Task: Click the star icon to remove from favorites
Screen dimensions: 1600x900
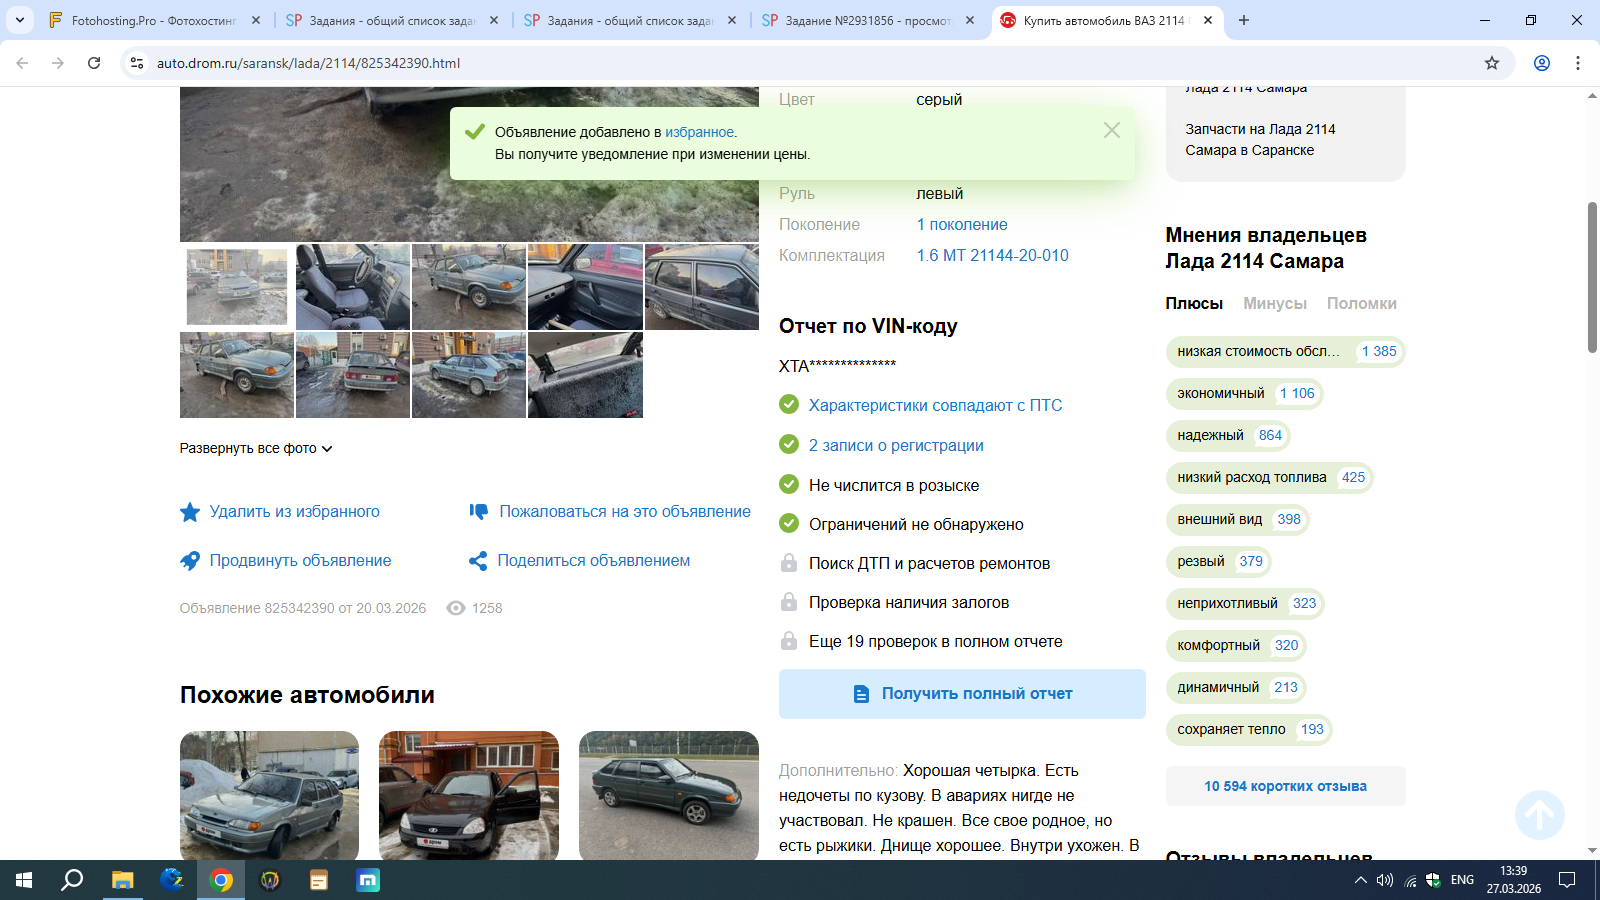Action: coord(190,512)
